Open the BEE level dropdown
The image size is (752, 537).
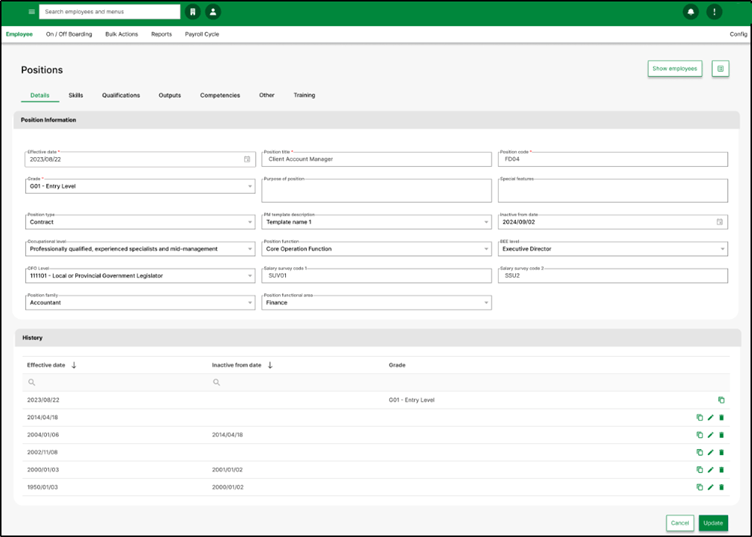tap(613, 249)
